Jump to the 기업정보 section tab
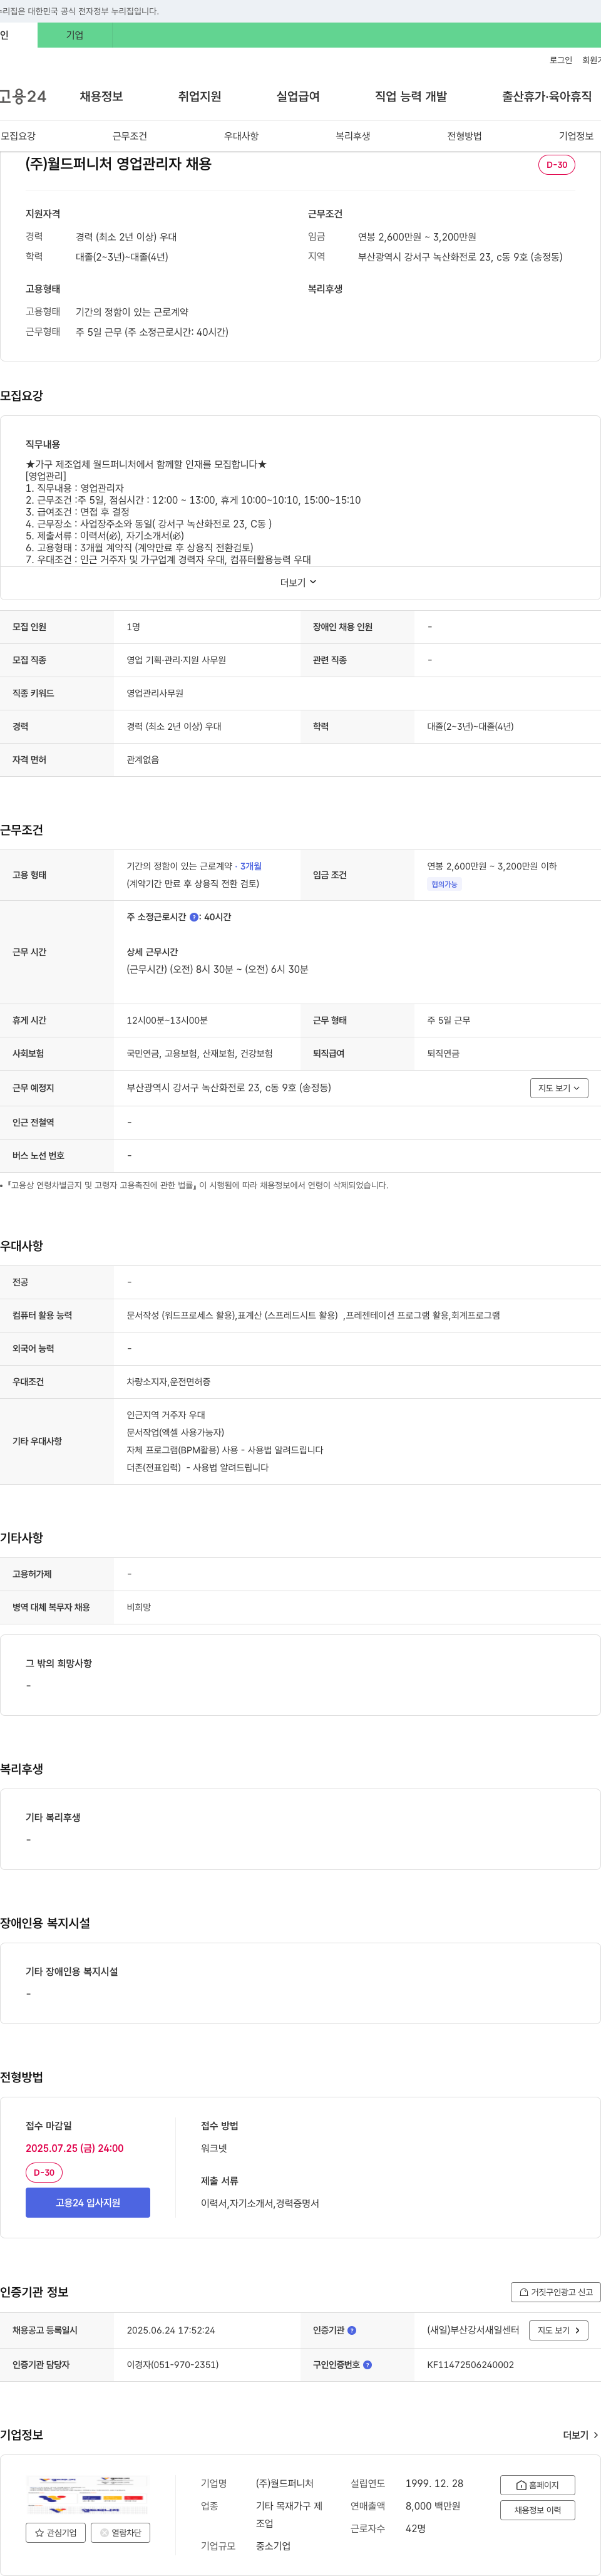This screenshot has width=601, height=2576. click(x=576, y=136)
